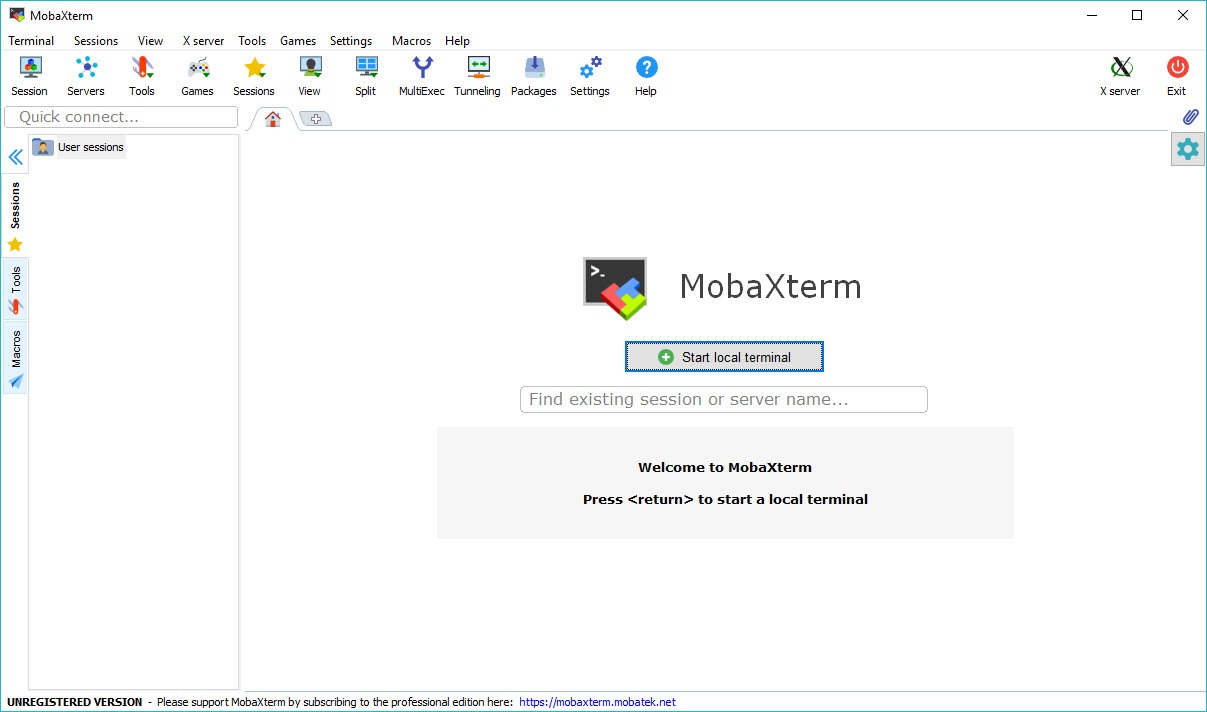The image size is (1207, 712).
Task: Open the gear settings icon at right
Action: [x=1188, y=149]
